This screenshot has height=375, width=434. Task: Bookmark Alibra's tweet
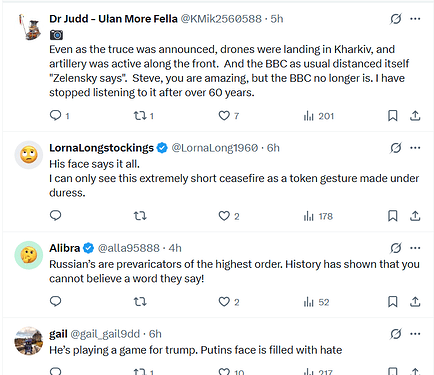tap(393, 302)
